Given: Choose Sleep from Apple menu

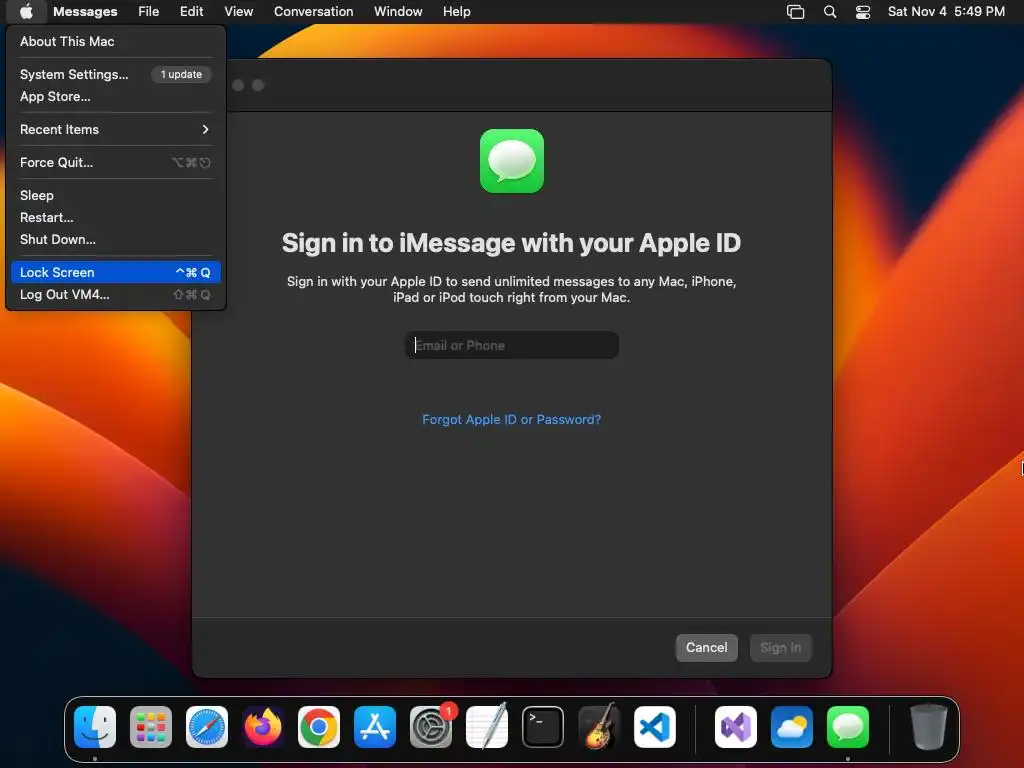Looking at the screenshot, I should point(116,195).
